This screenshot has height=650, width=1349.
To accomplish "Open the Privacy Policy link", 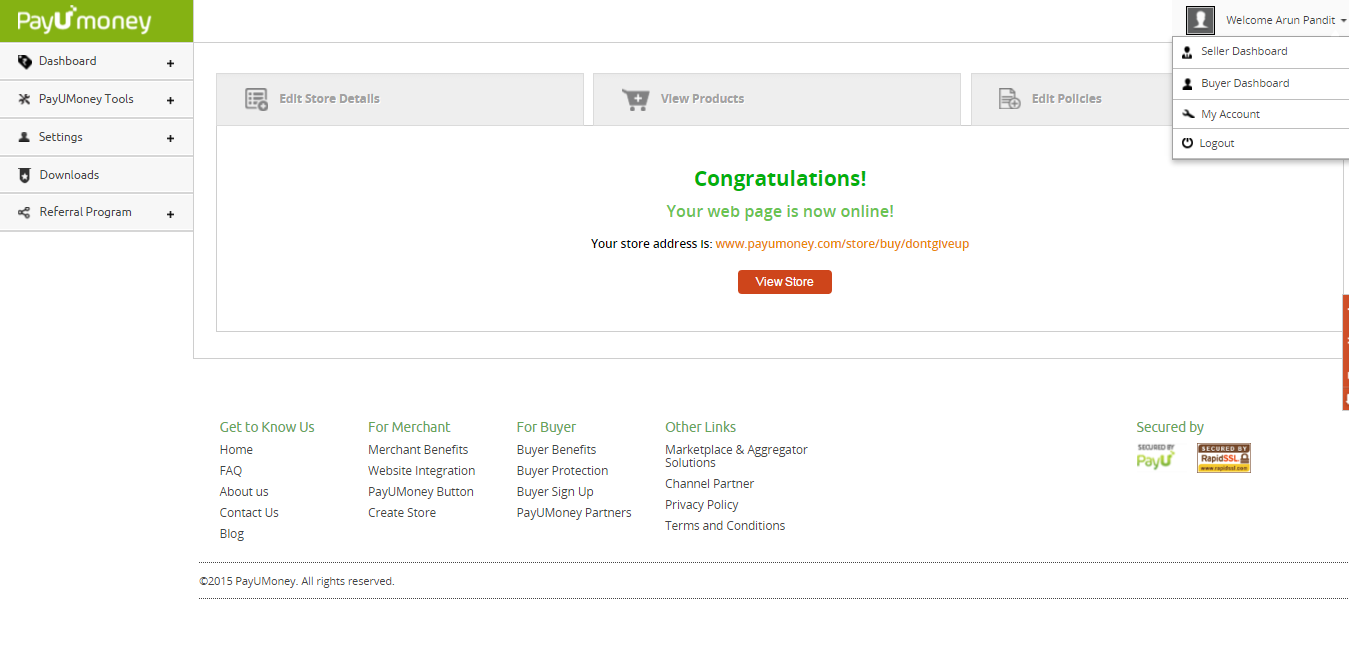I will click(702, 505).
